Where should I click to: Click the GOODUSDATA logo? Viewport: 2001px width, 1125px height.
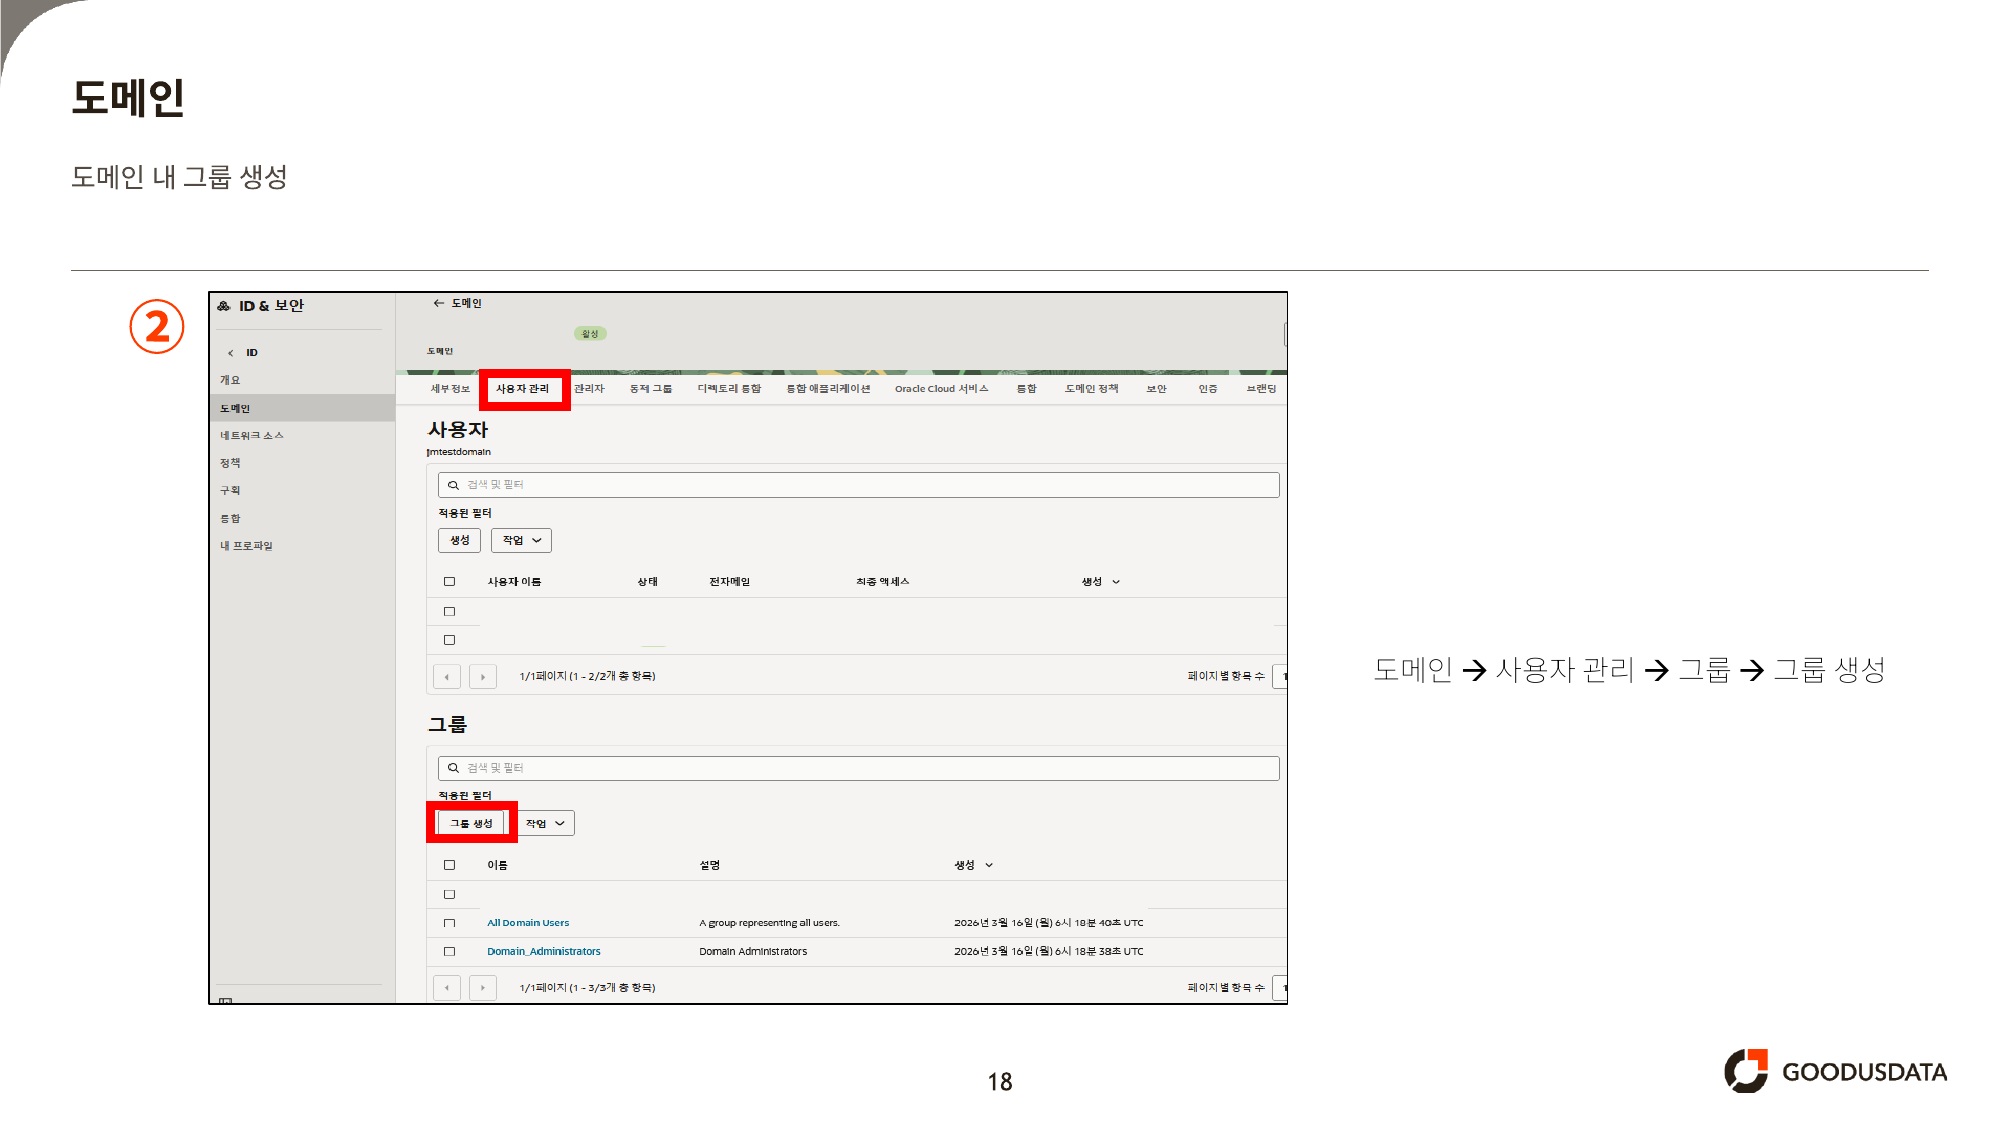click(1835, 1072)
